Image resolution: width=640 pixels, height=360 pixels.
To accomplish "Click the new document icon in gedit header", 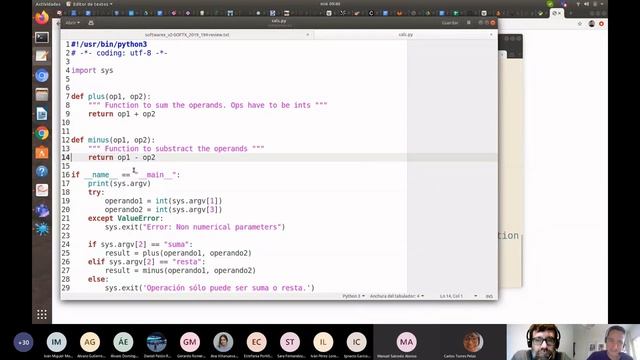I will coord(91,23).
